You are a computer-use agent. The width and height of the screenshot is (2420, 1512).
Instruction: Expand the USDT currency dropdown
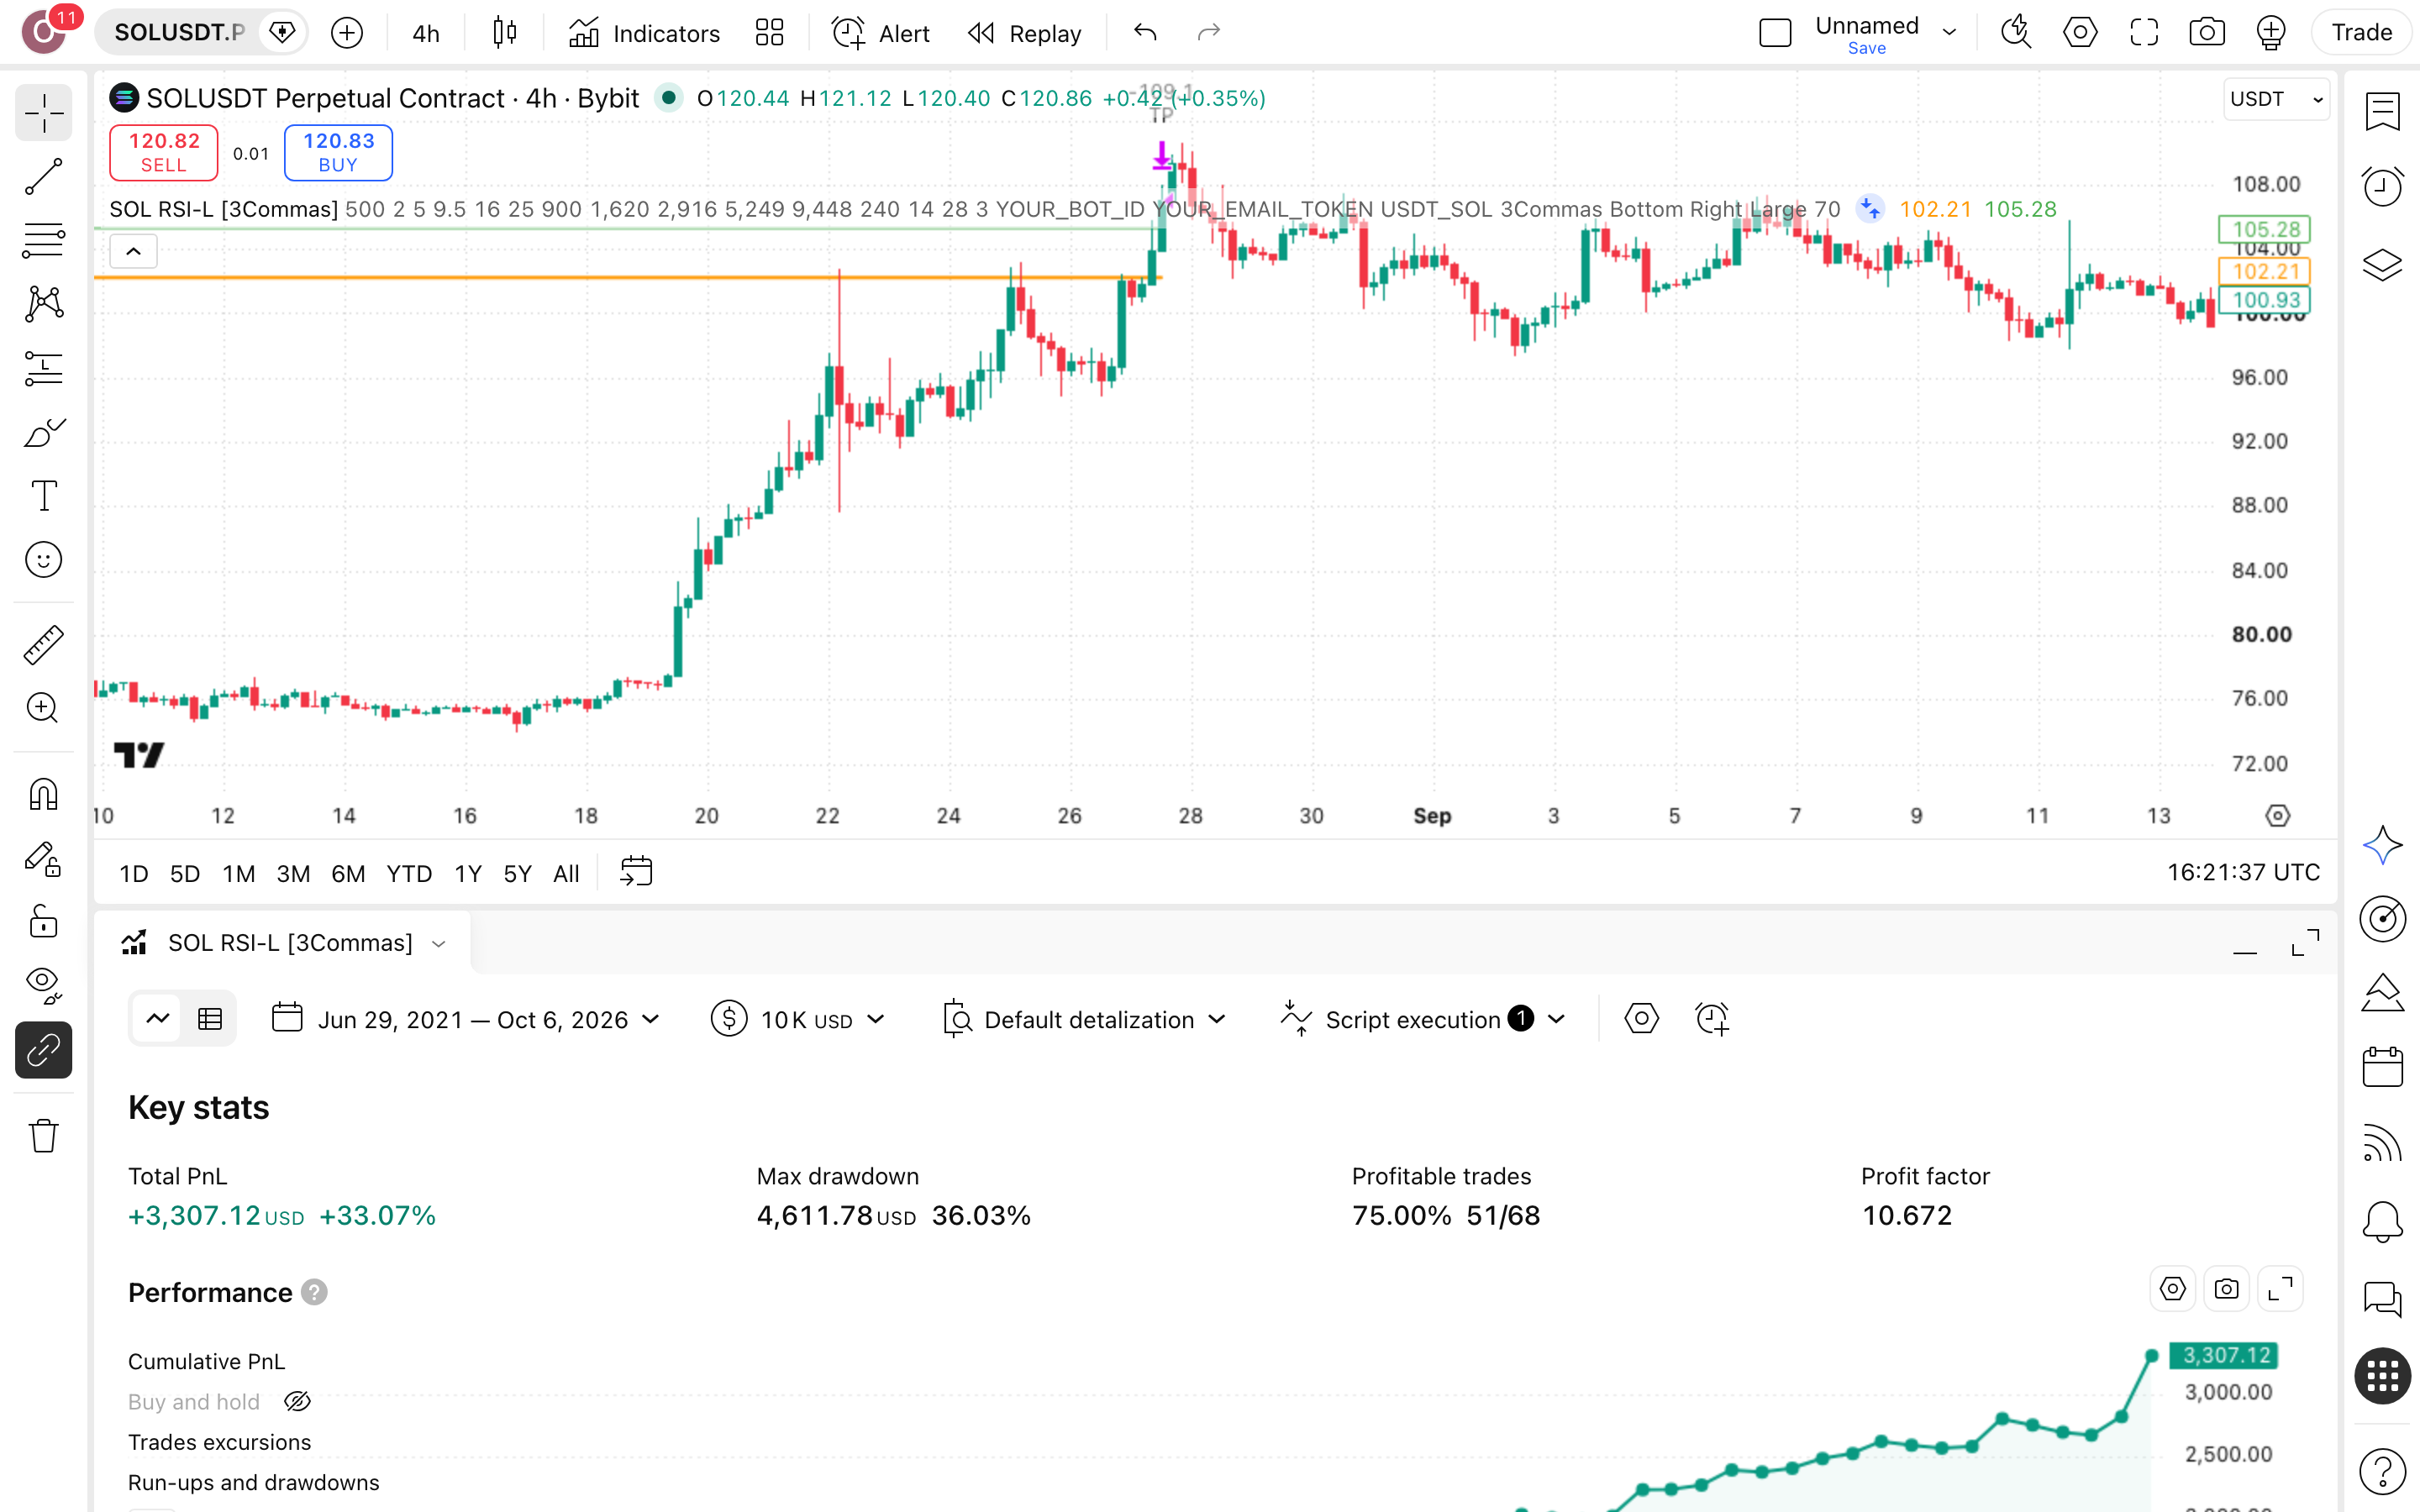(x=2276, y=99)
